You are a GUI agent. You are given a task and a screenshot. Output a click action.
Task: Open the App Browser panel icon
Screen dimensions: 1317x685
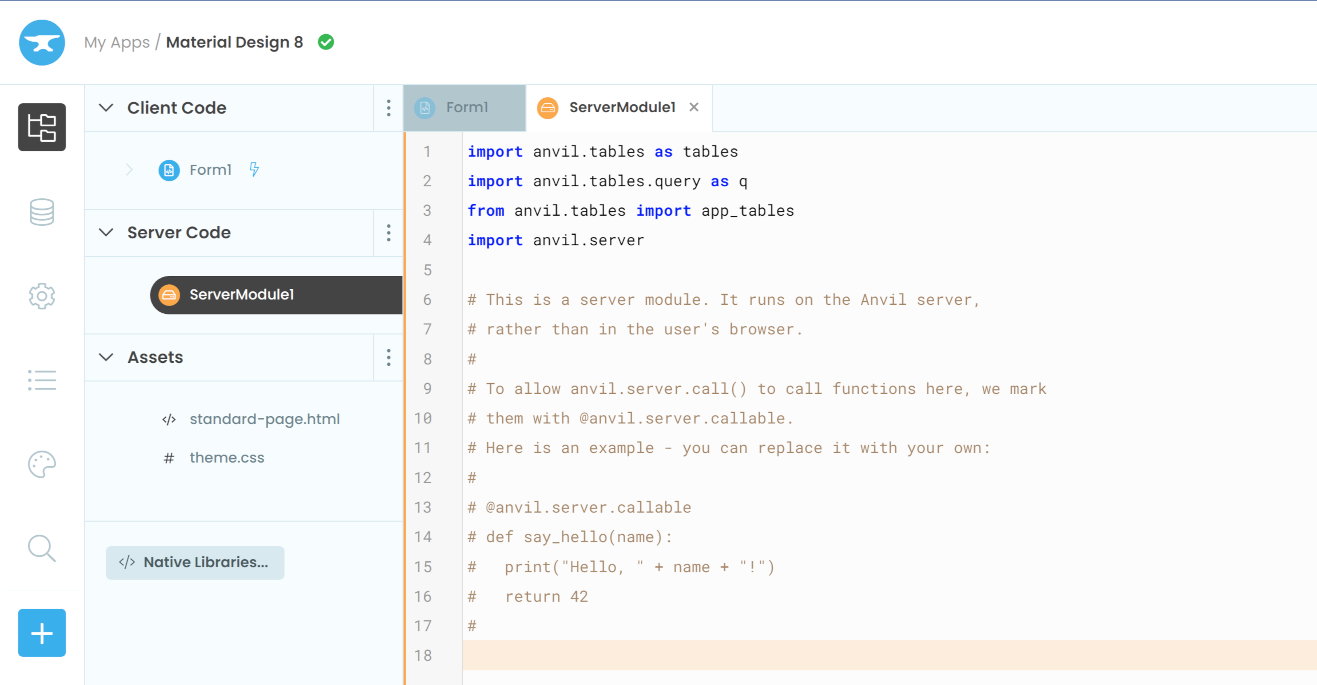coord(41,127)
